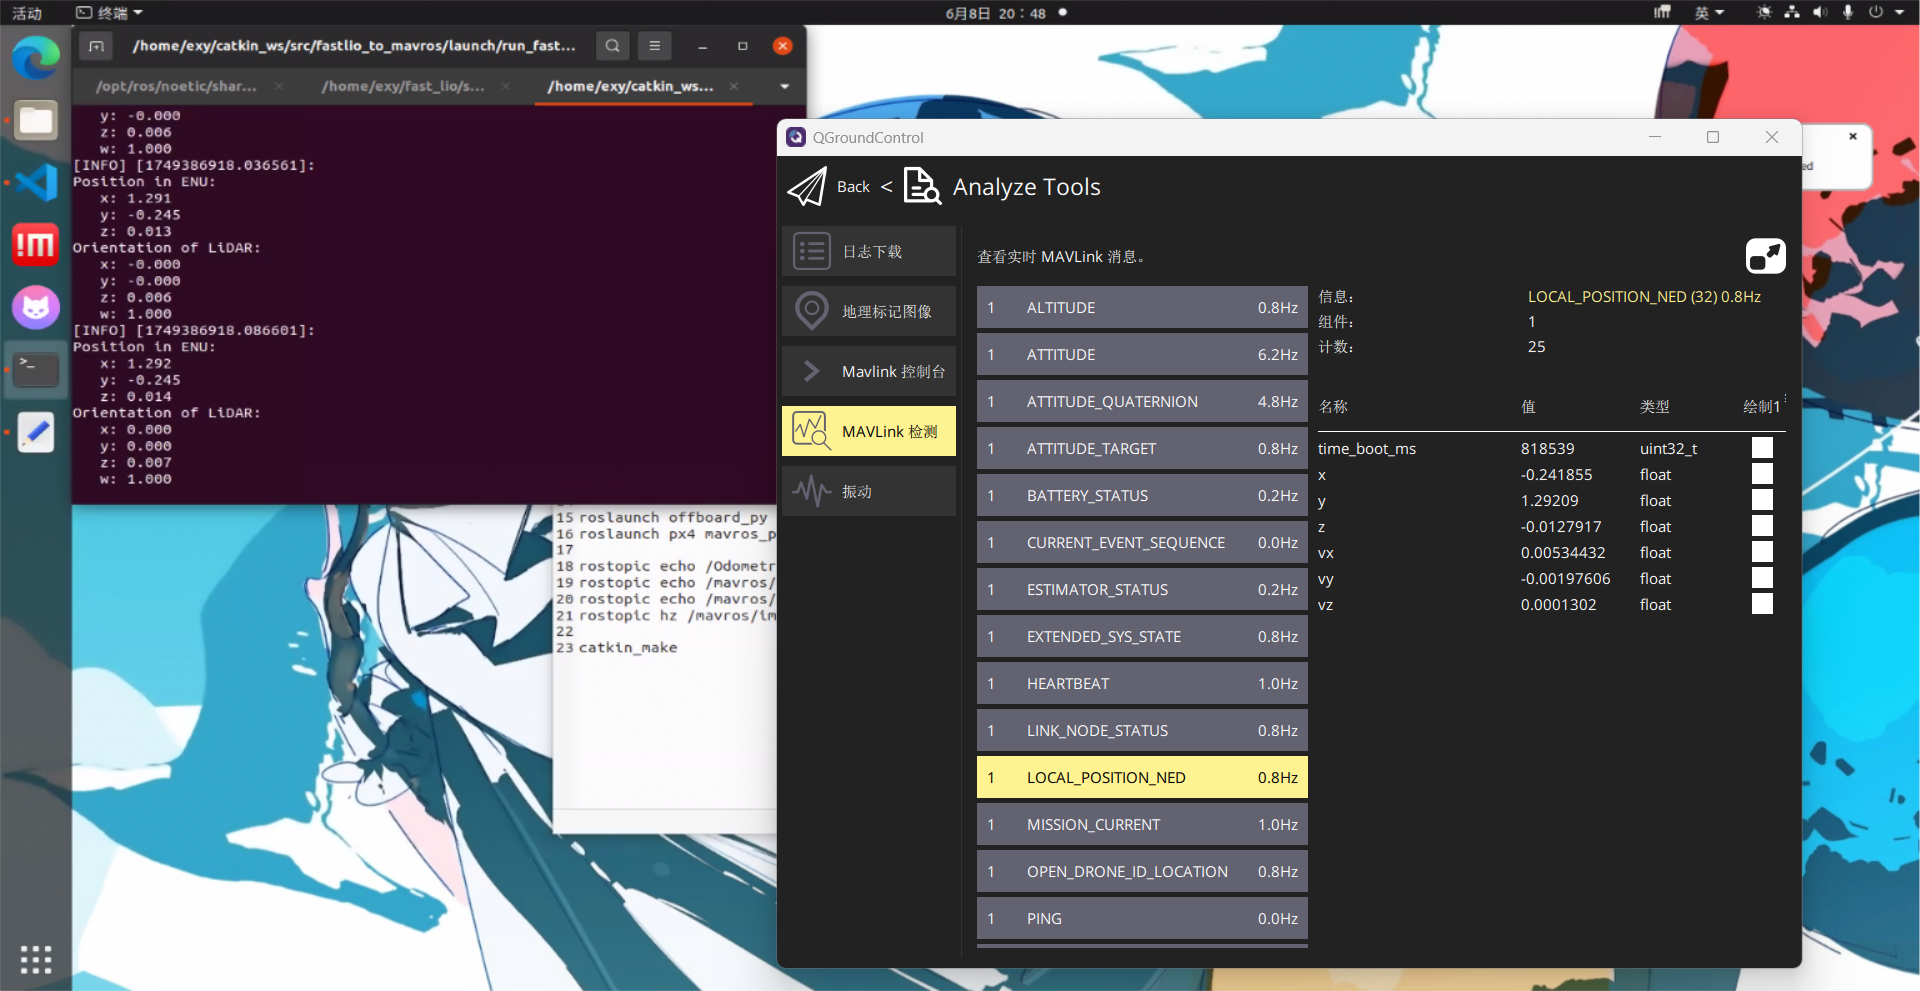Open the 振动 section
Viewport: 1920px width, 991px height.
click(869, 491)
